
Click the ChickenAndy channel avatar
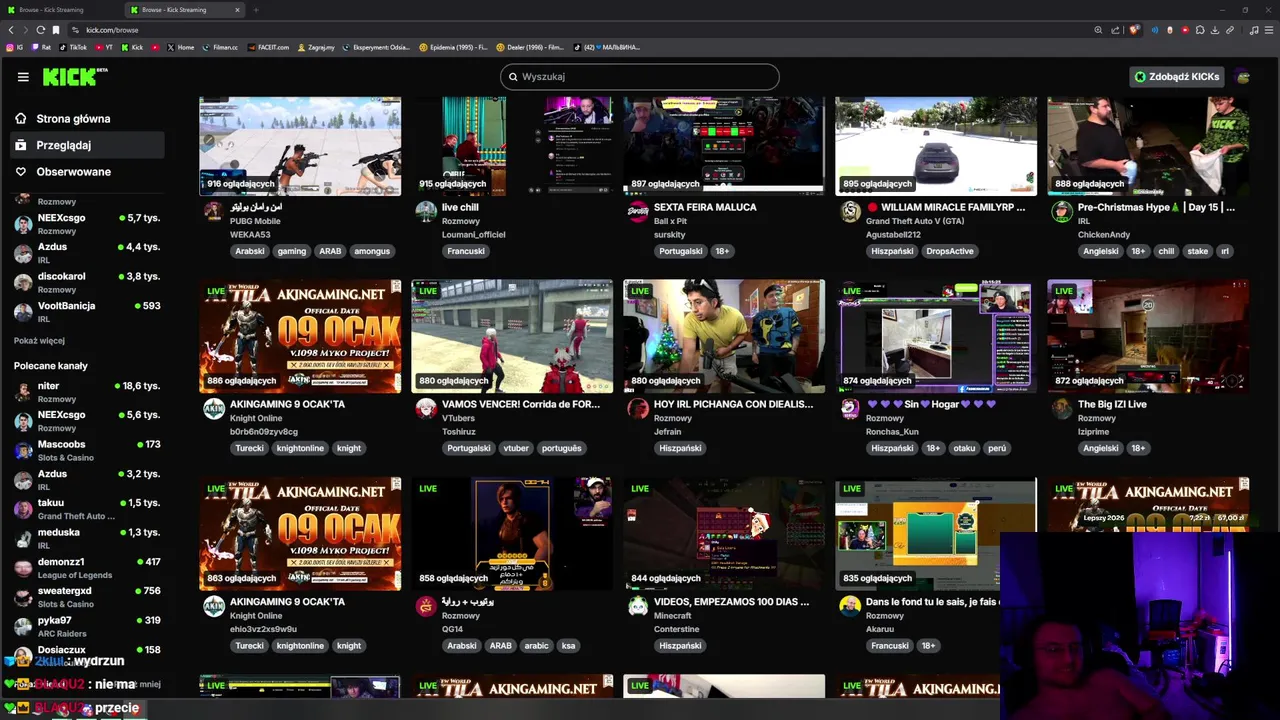[x=1062, y=211]
